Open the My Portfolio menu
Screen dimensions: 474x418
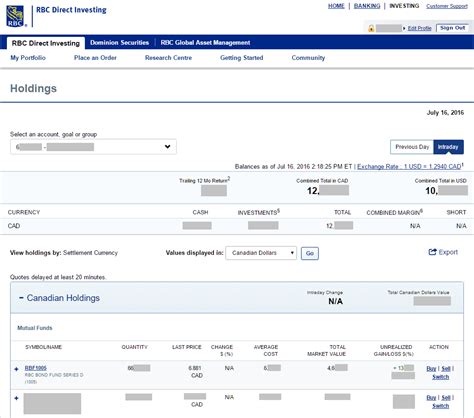[x=28, y=58]
